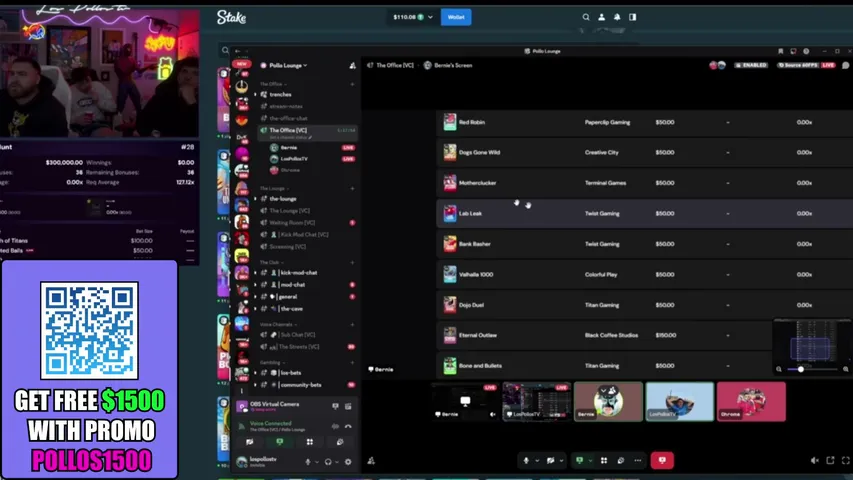Join Waiting Room [VC] voice channel
This screenshot has width=853, height=480.
pos(292,223)
